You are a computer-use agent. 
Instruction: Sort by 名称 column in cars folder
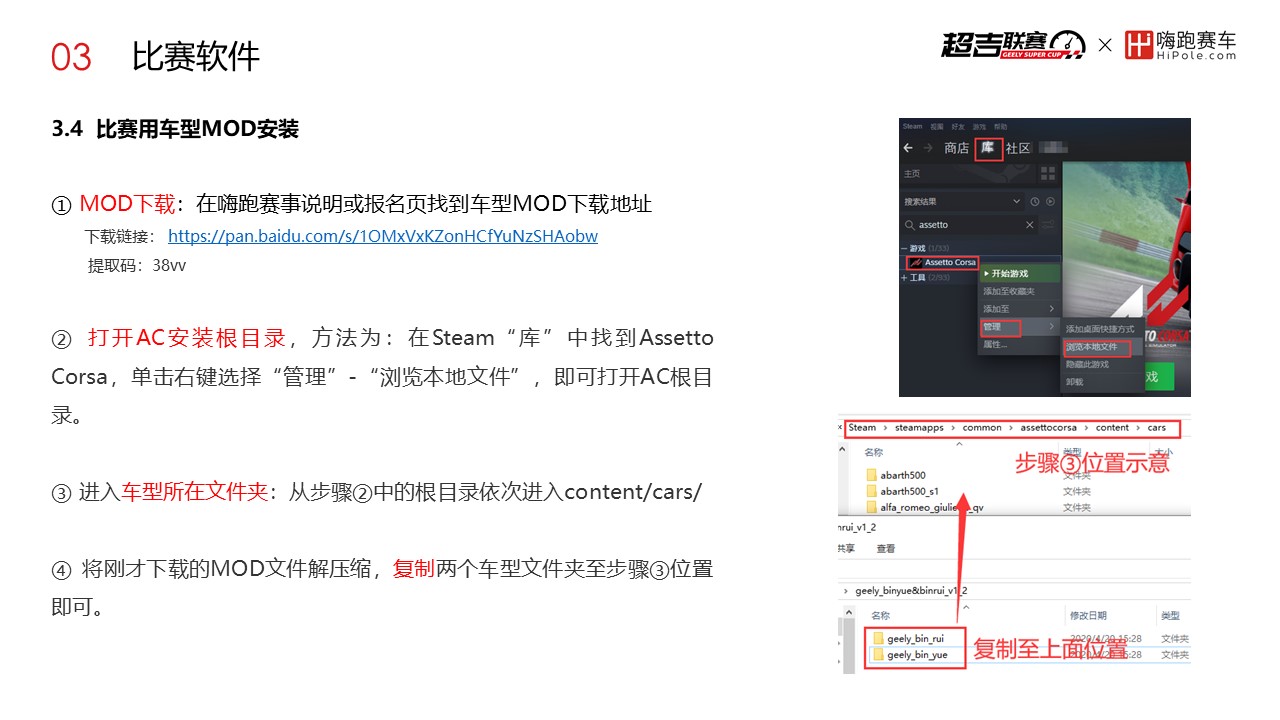click(874, 452)
